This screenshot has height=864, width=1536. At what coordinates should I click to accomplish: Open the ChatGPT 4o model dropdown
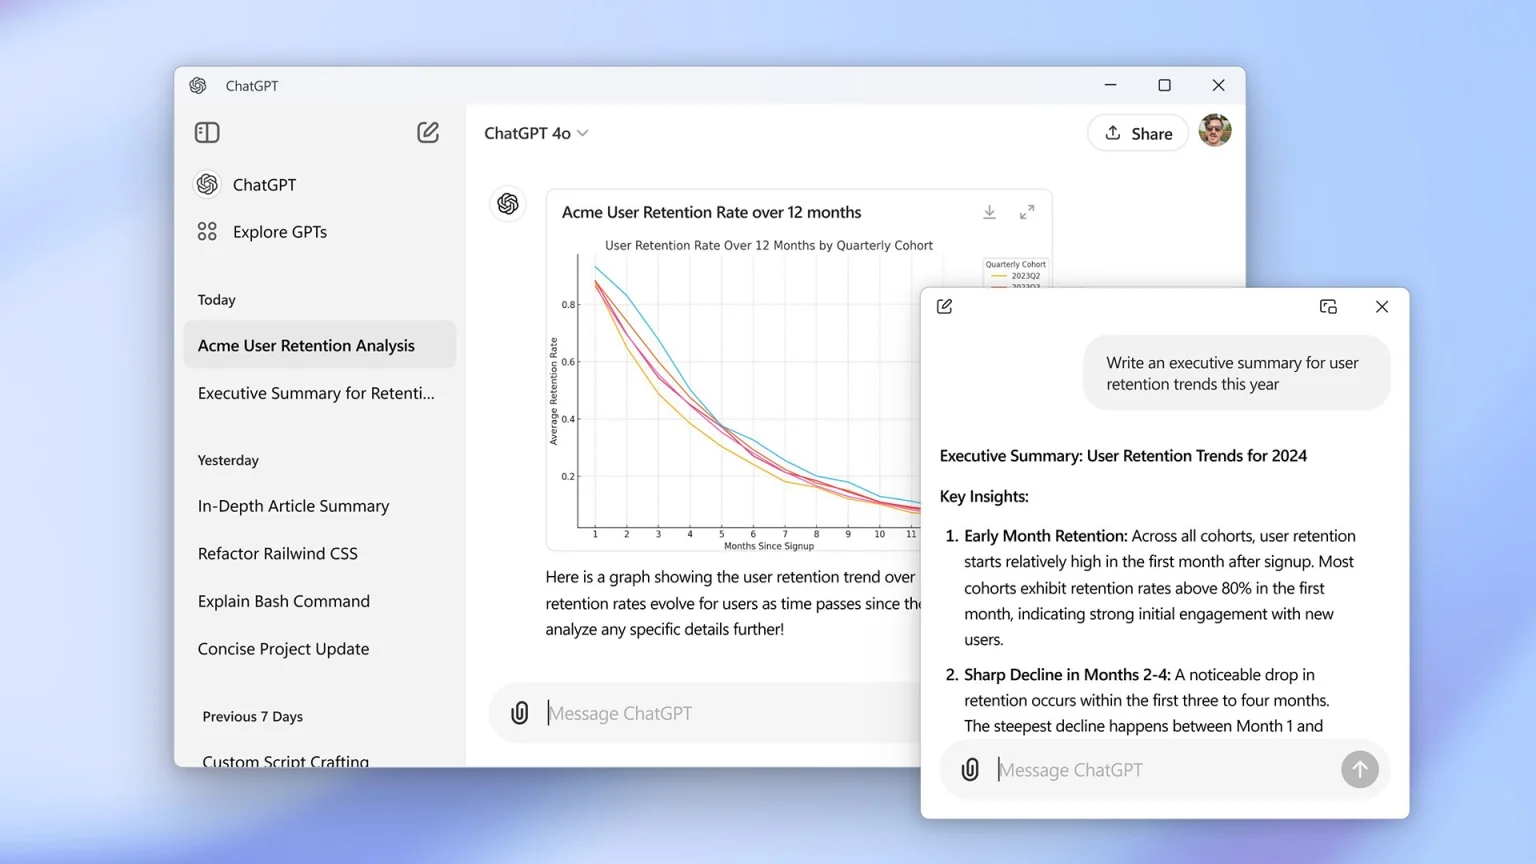(536, 133)
